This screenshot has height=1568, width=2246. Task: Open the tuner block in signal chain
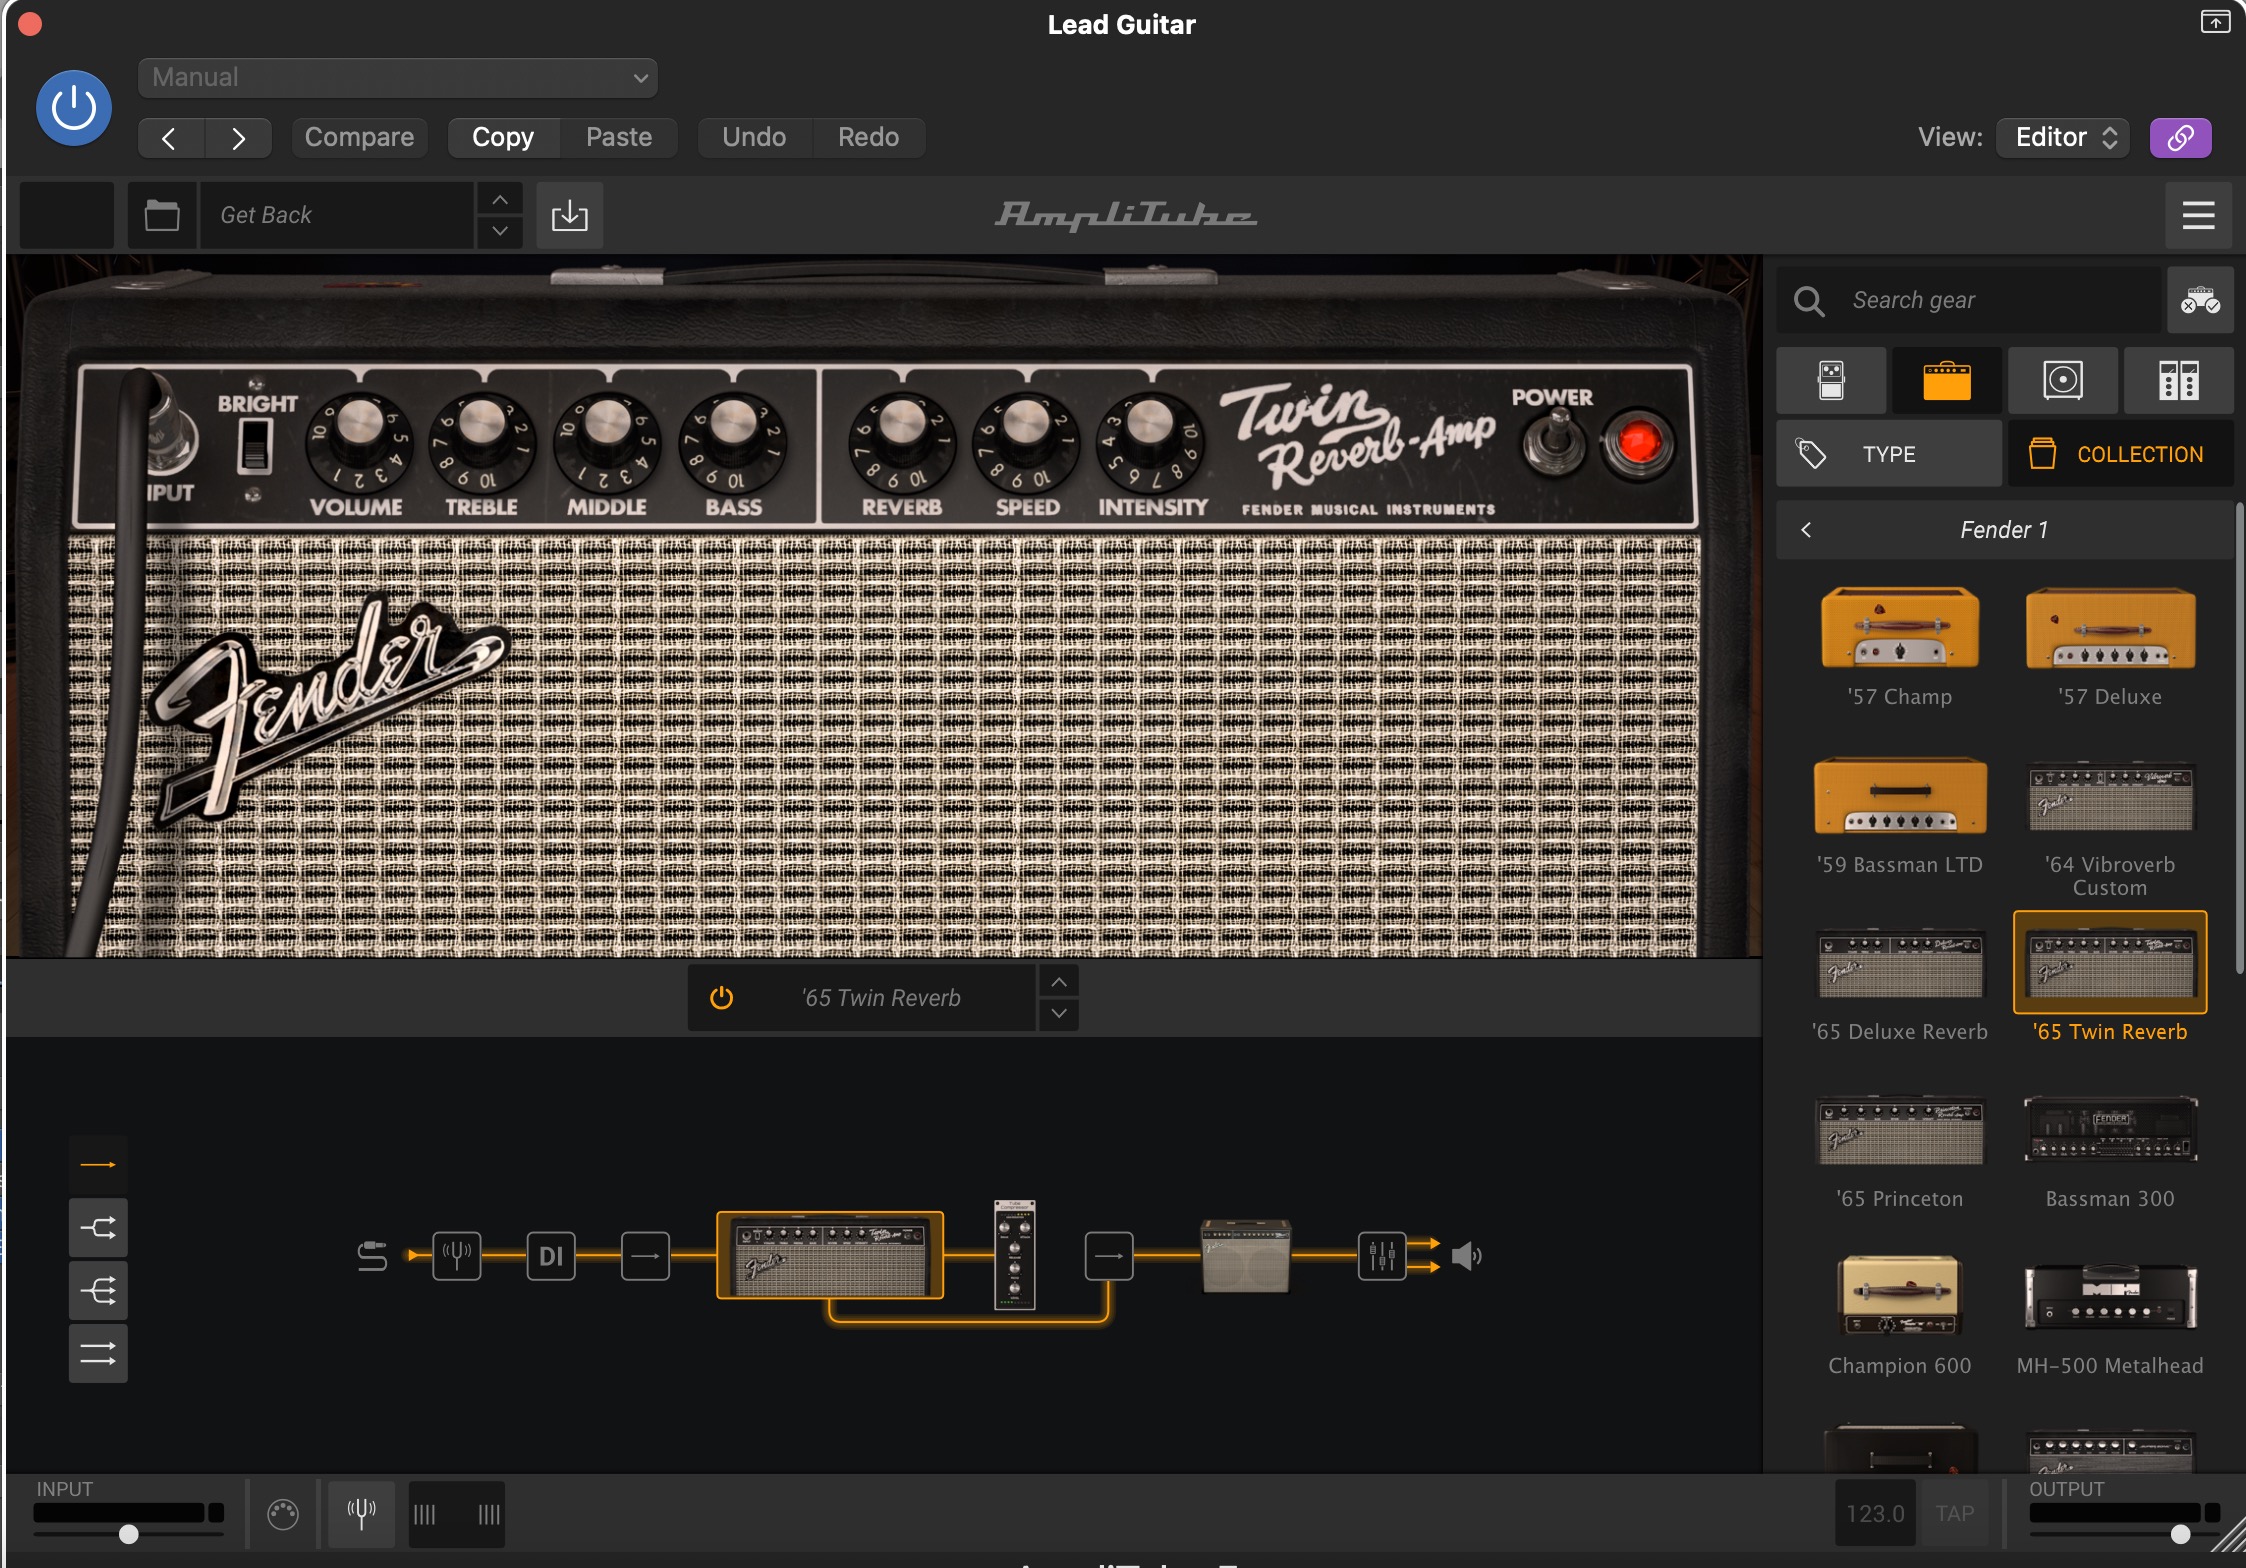click(x=457, y=1256)
